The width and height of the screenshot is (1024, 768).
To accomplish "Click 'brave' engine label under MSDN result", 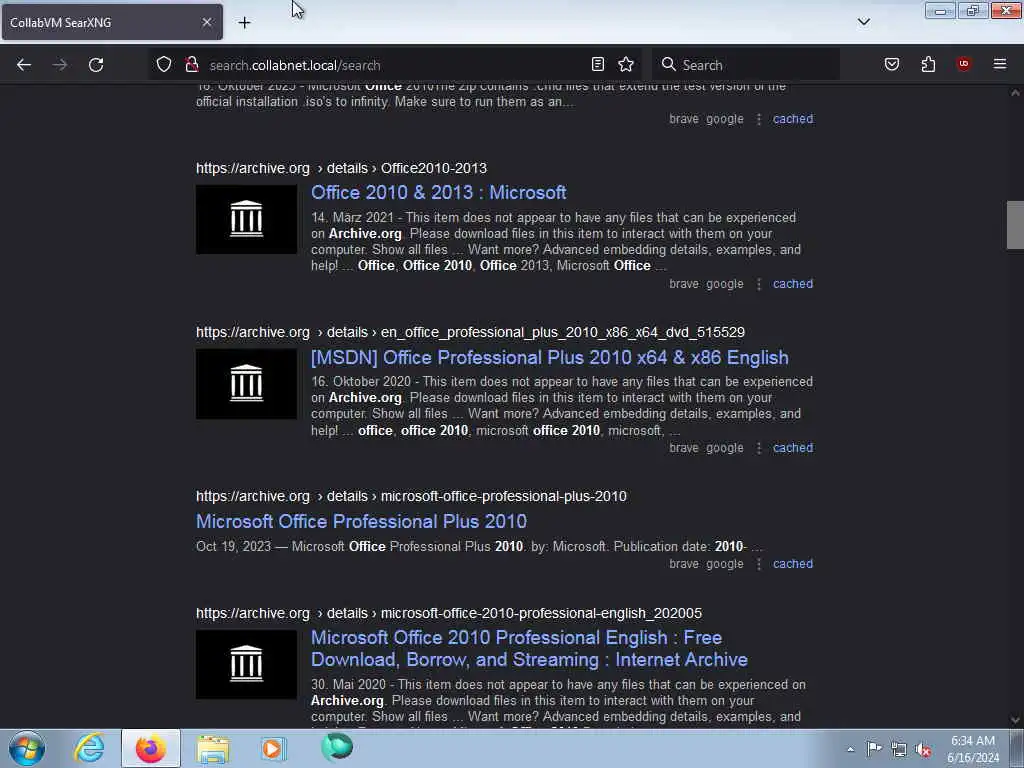I will pyautogui.click(x=684, y=448).
